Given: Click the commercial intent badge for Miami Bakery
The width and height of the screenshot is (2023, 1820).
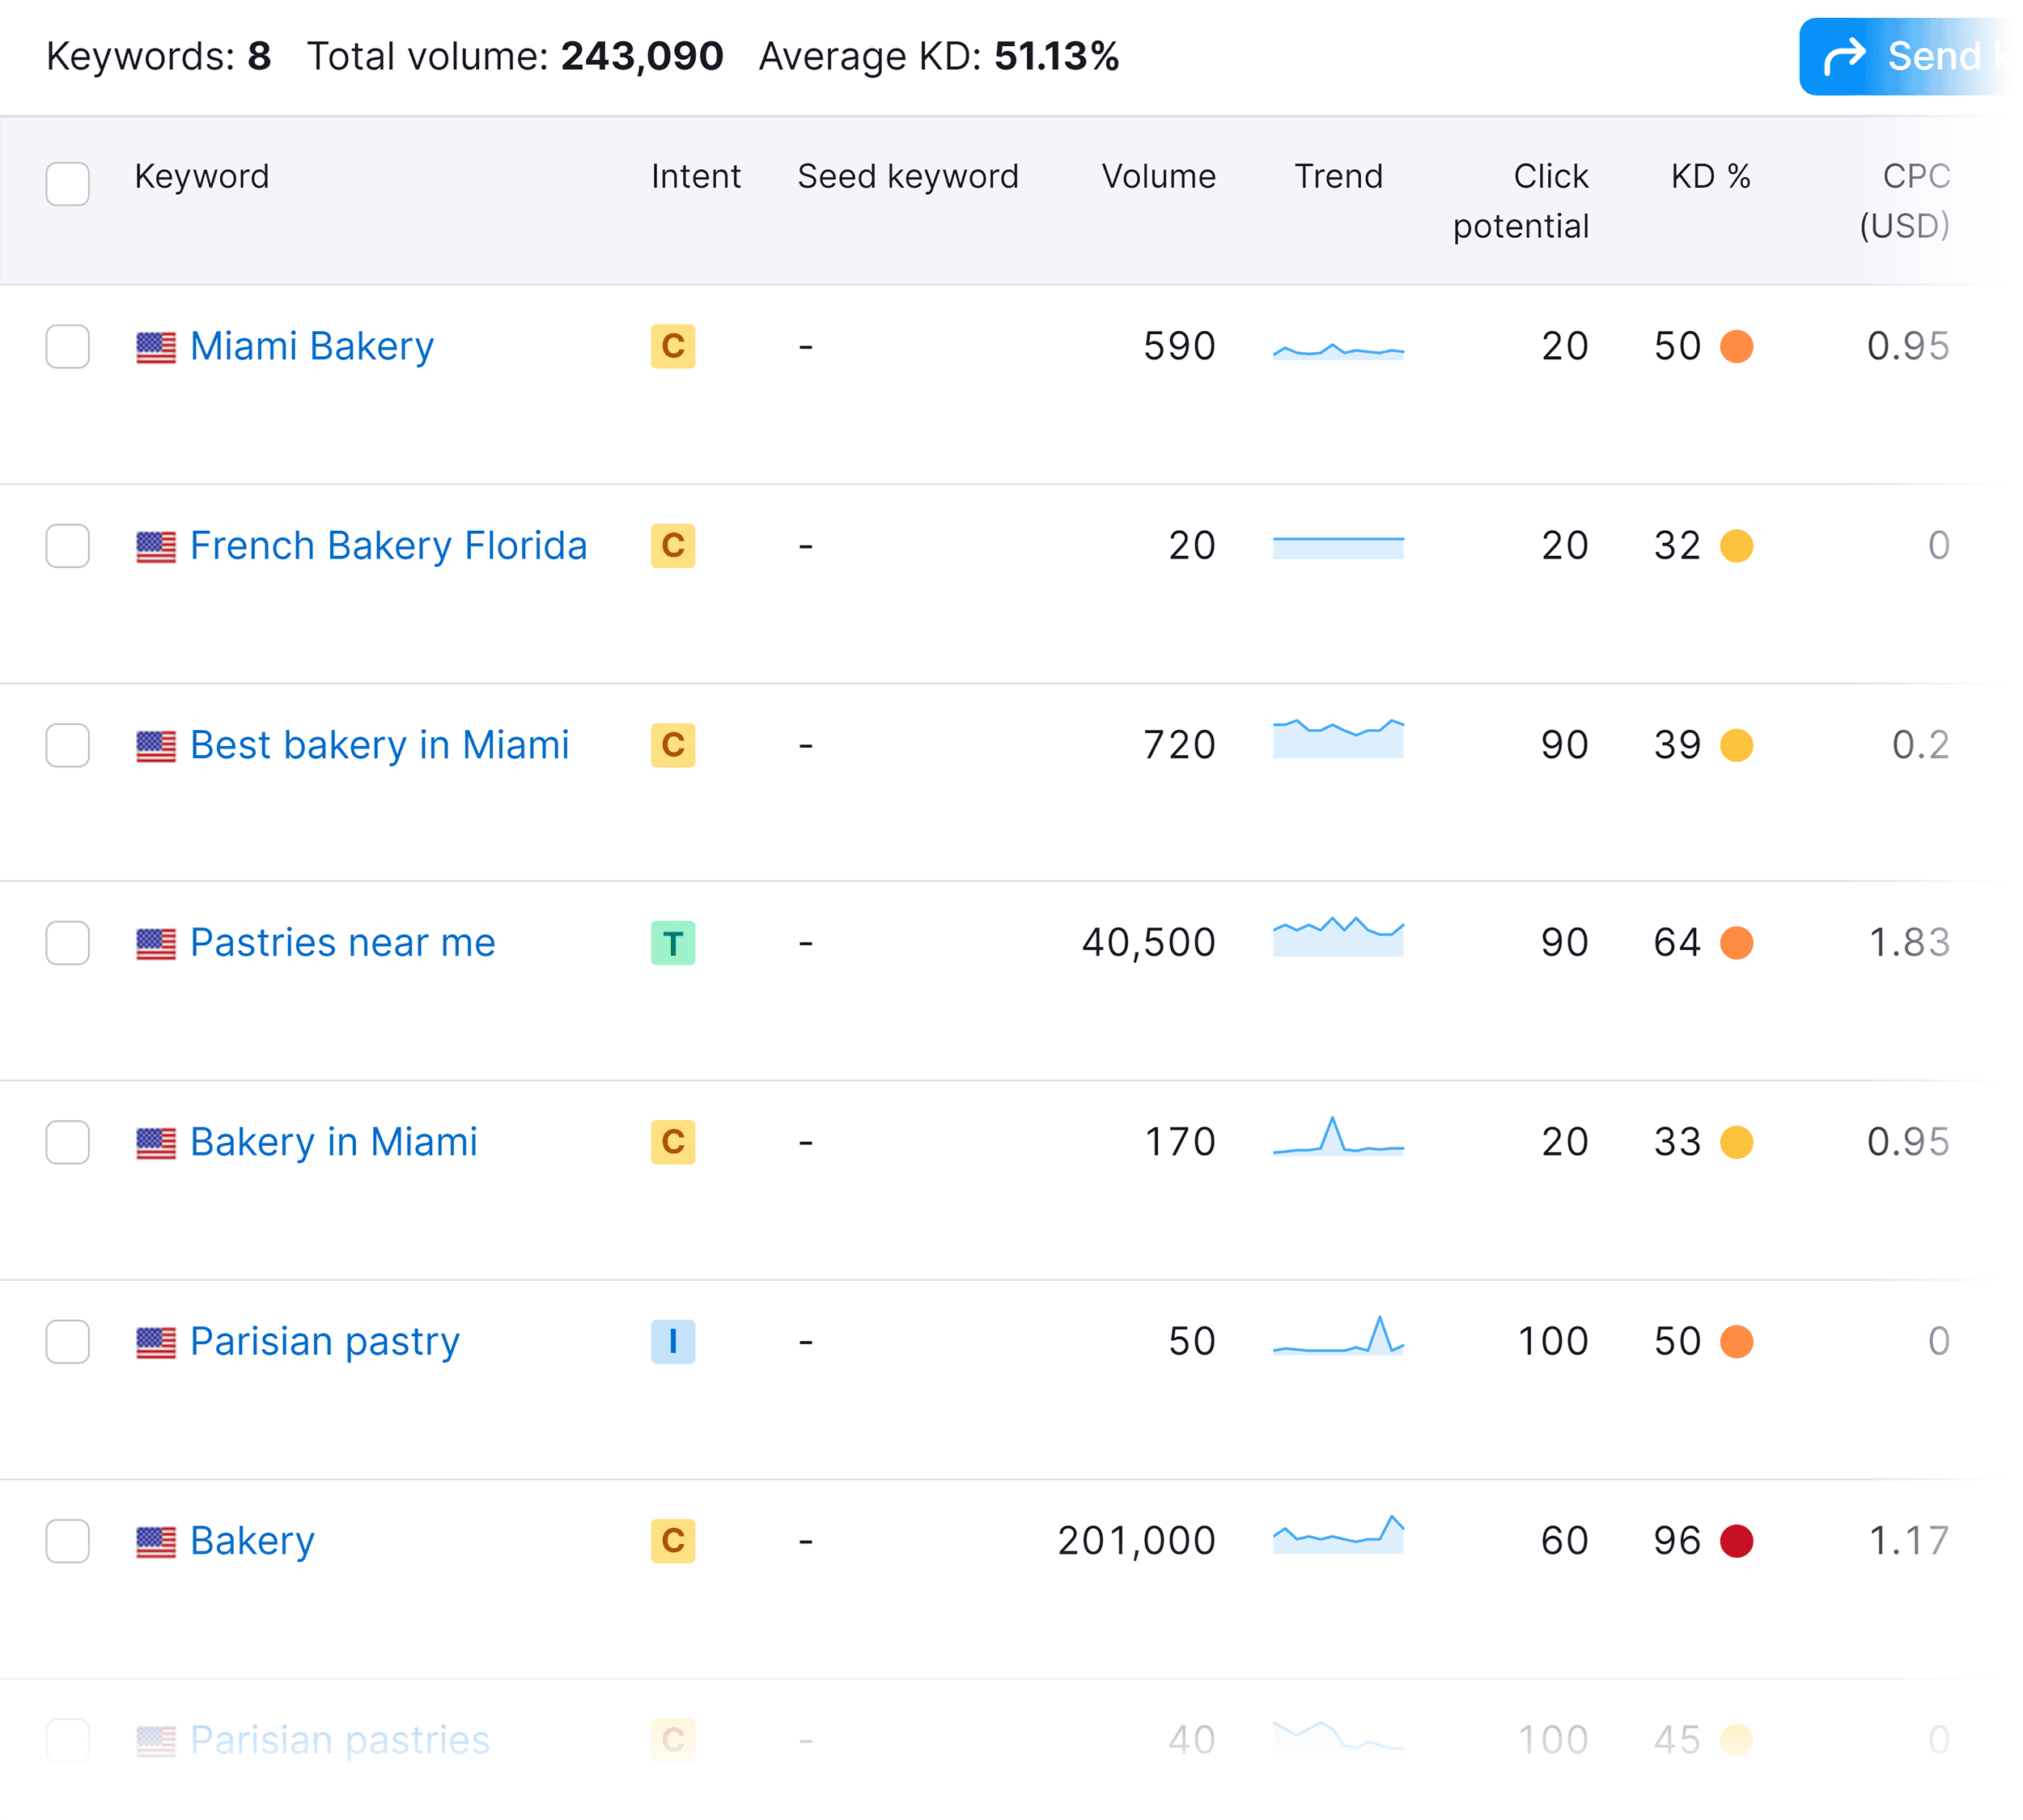Looking at the screenshot, I should [x=672, y=347].
